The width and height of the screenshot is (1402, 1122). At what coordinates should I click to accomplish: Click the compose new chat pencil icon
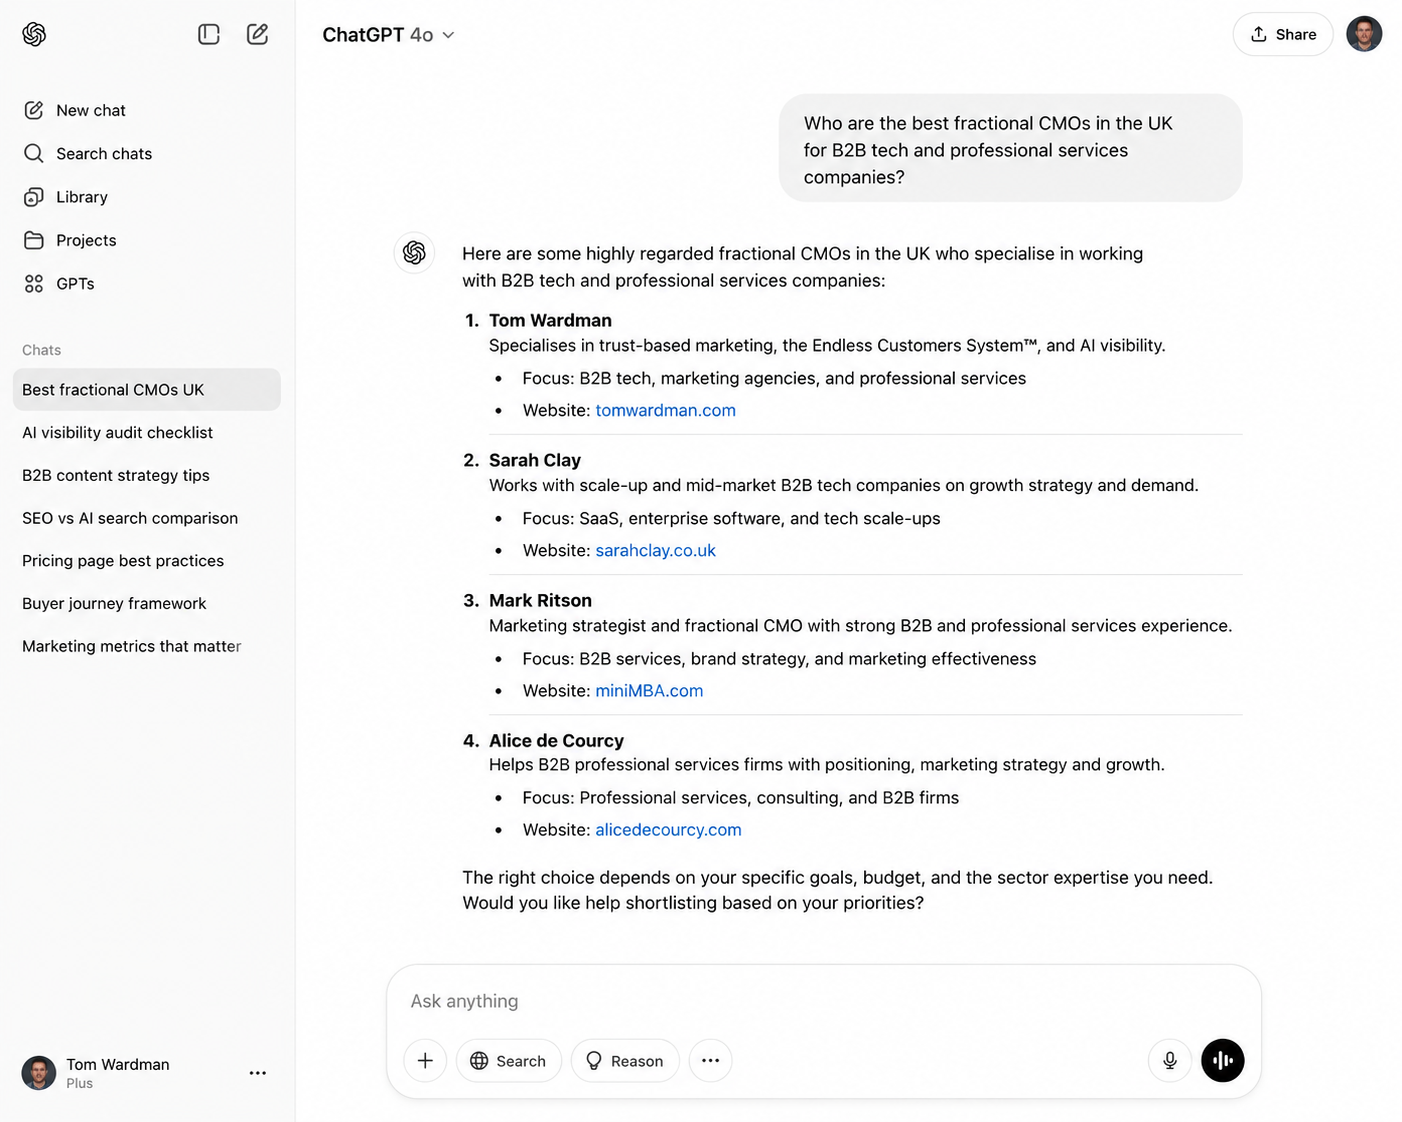(257, 34)
